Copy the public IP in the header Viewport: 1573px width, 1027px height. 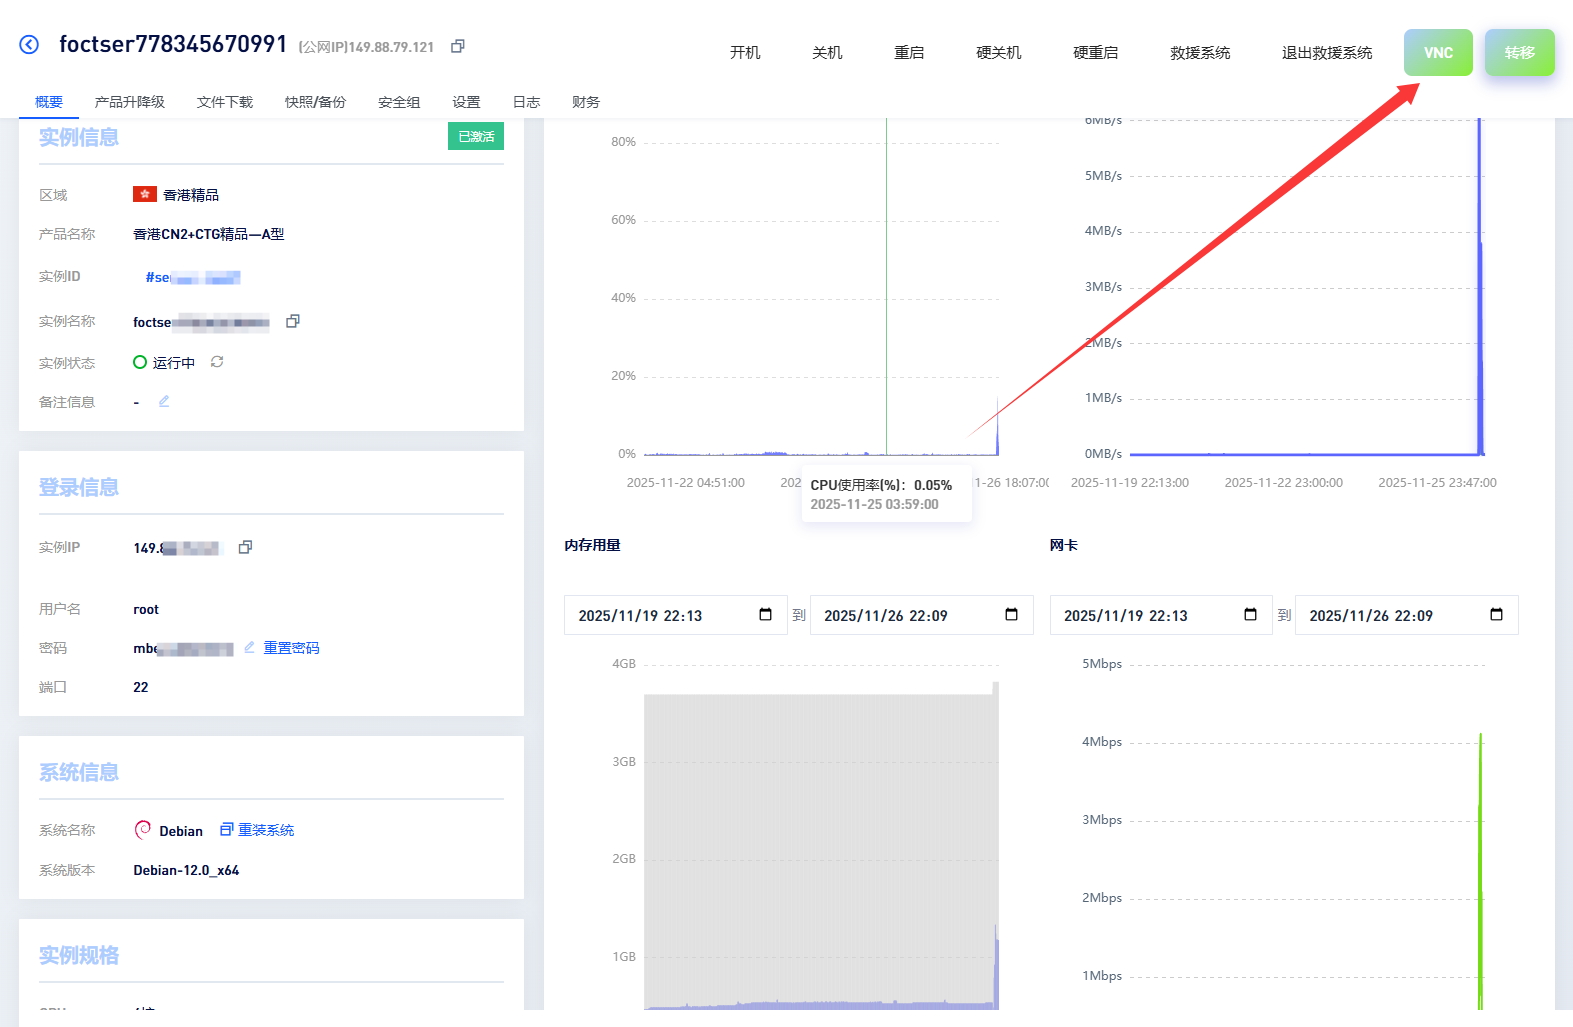458,46
